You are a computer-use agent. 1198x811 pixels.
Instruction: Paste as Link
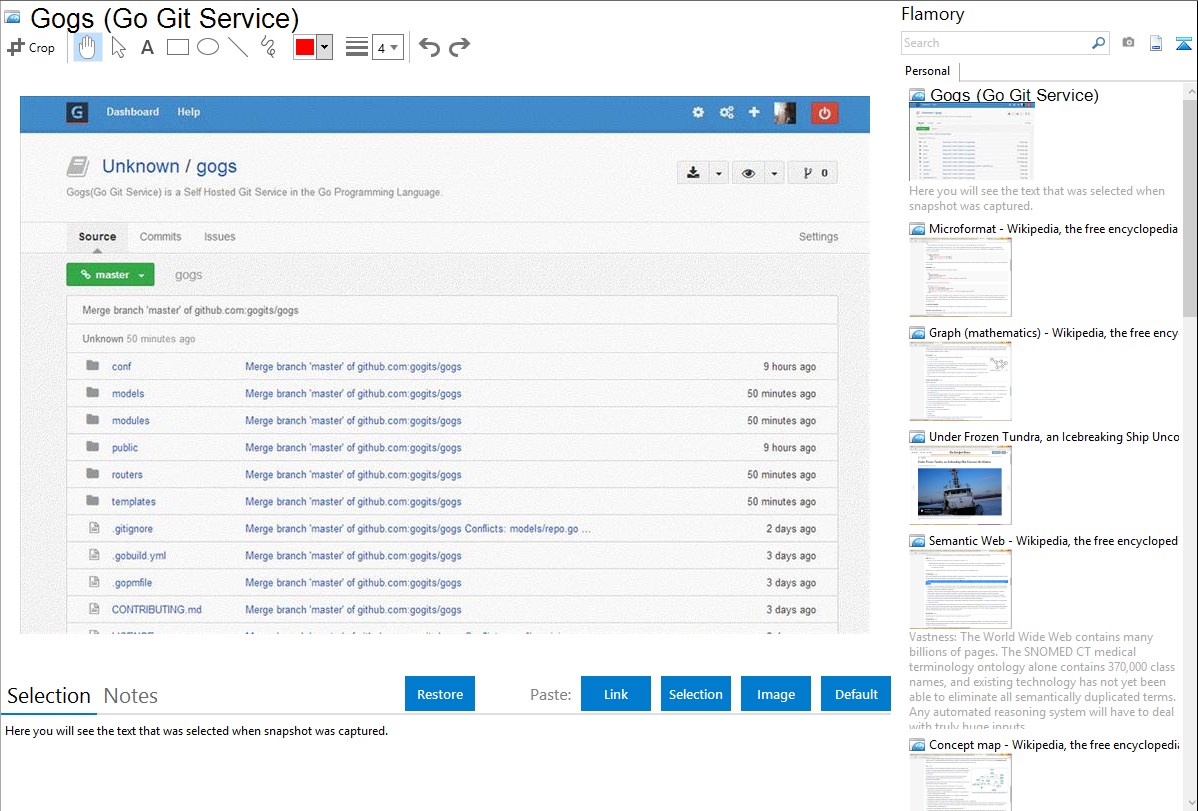(616, 694)
